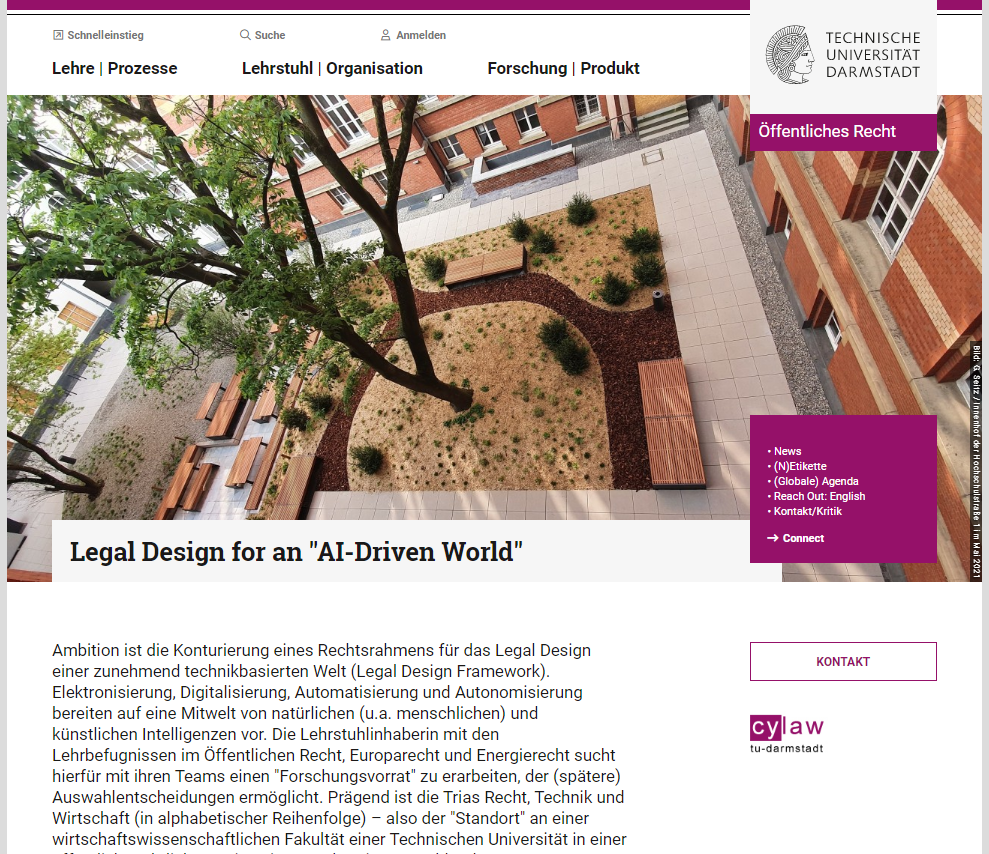The height and width of the screenshot is (854, 989).
Task: Click the Schnelleinstieg arrow icon
Action: (58, 35)
